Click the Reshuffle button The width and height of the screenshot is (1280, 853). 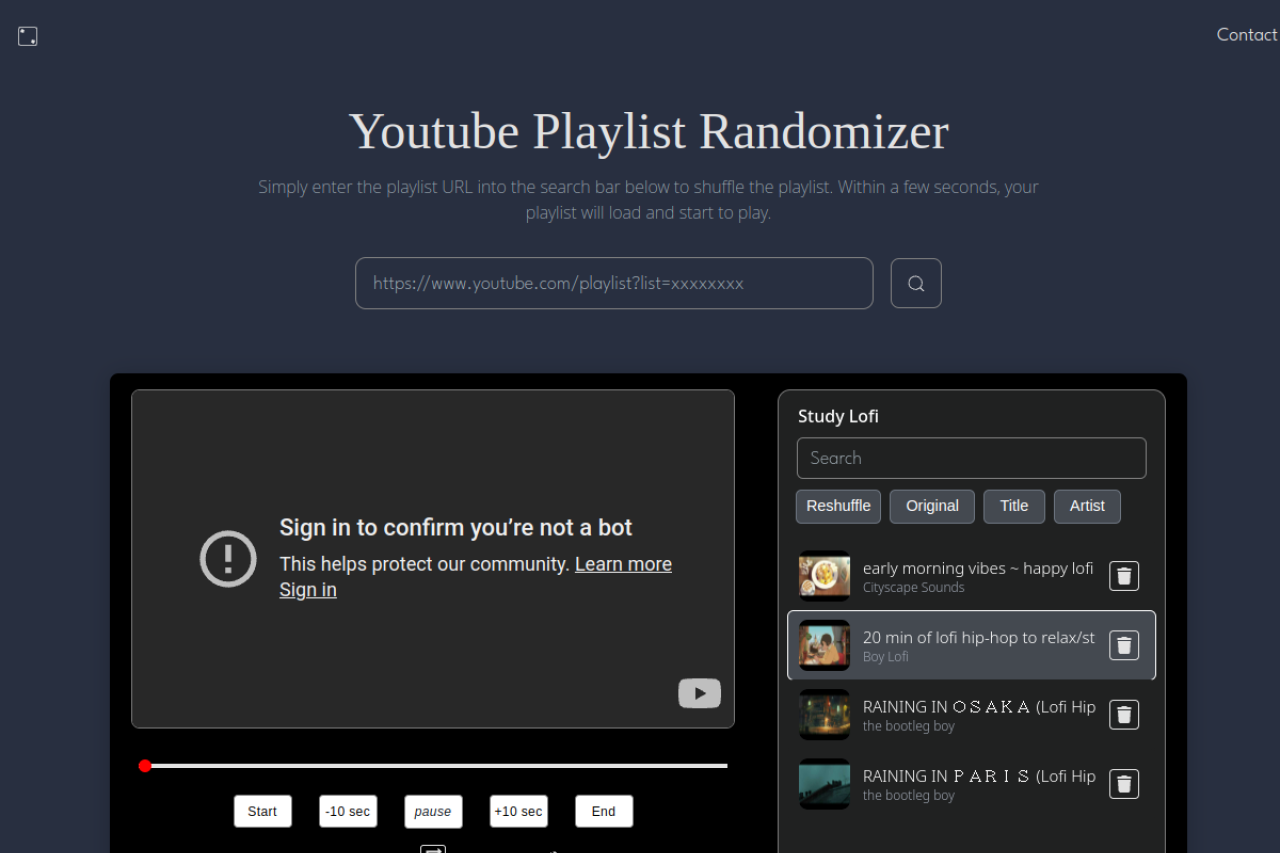coord(838,506)
